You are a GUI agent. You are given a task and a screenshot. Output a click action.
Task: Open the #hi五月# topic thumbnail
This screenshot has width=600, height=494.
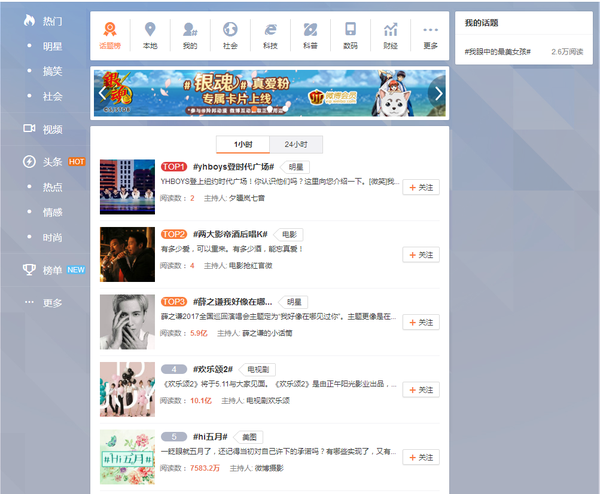[127, 456]
